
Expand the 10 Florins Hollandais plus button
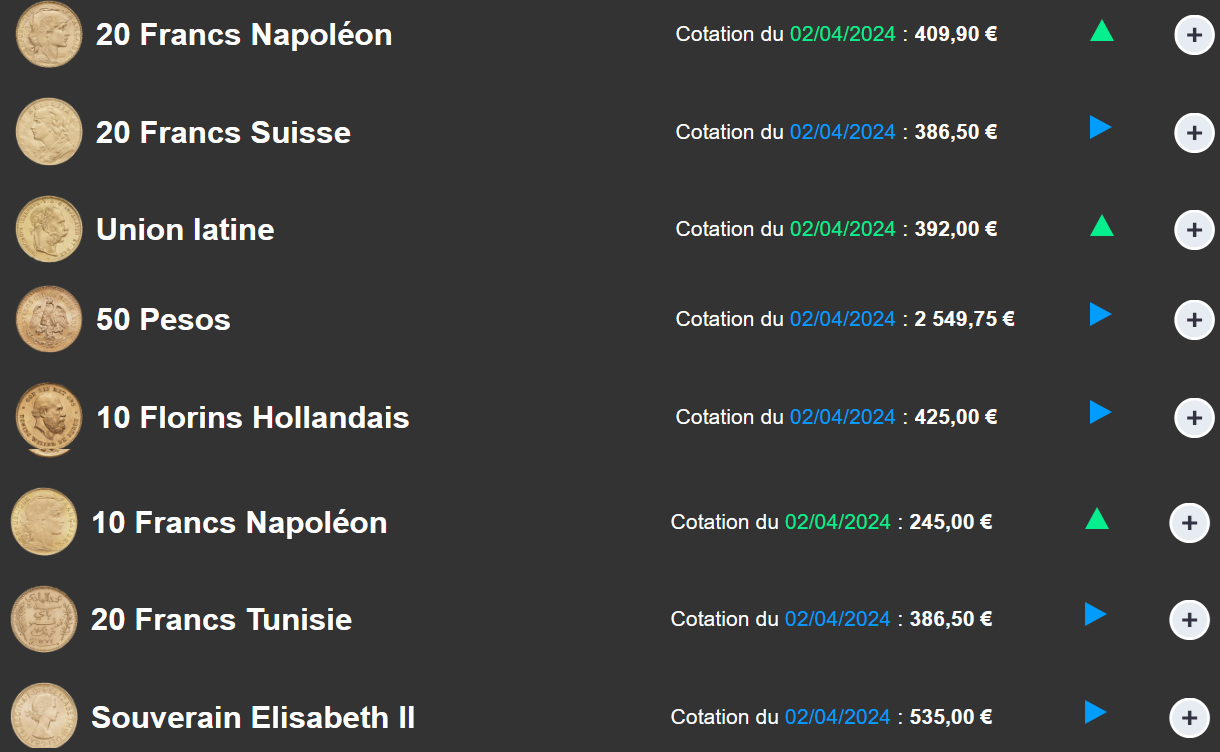tap(1194, 418)
